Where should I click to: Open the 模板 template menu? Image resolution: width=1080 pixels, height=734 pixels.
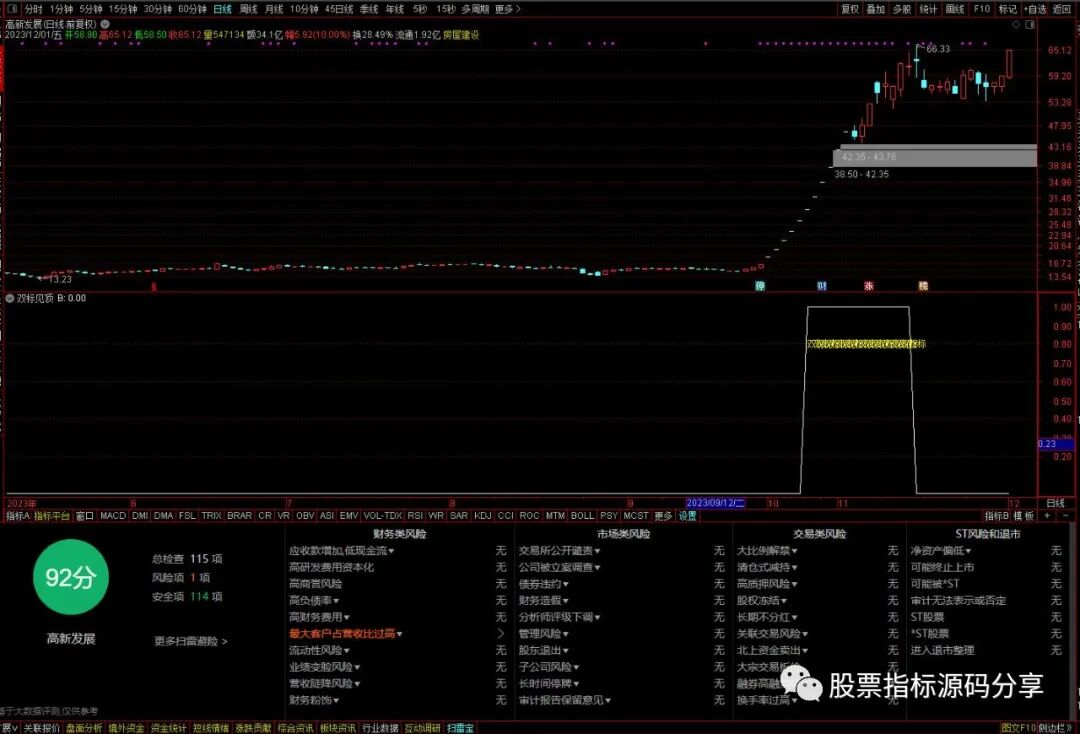pyautogui.click(x=1024, y=516)
